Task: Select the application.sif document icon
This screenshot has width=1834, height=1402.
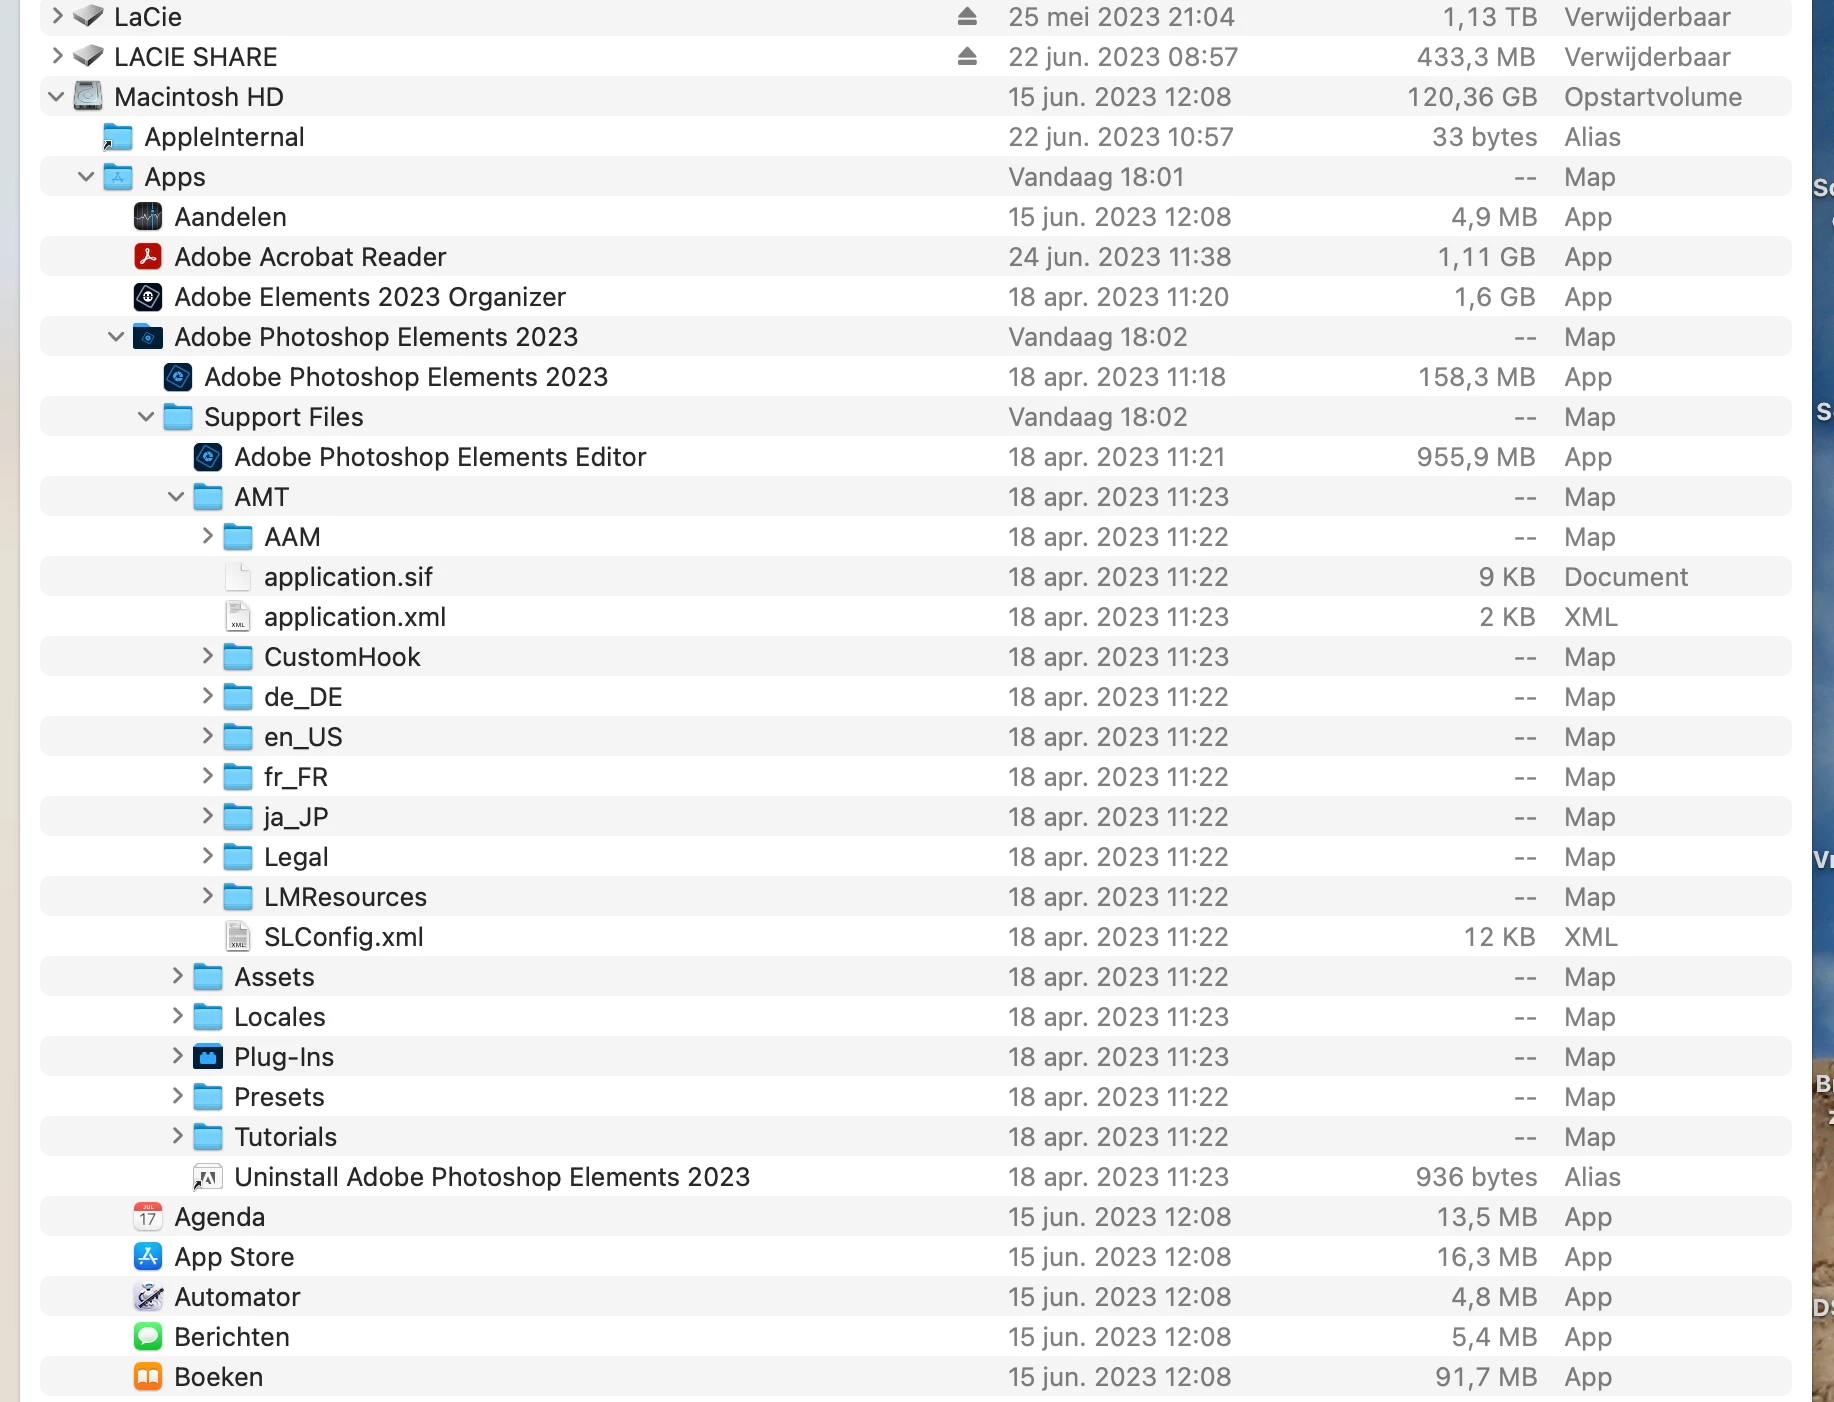Action: [x=238, y=577]
